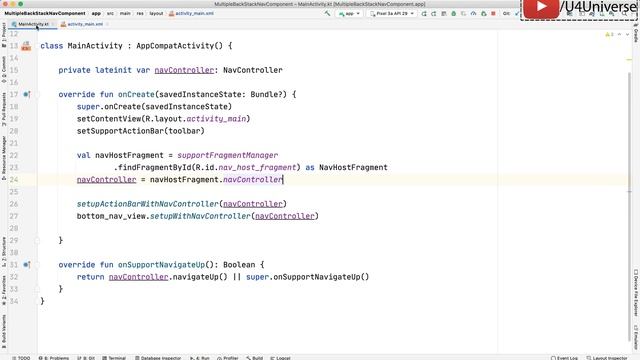Open the Commit tool window sidebar
This screenshot has width=640, height=360.
pos(4,69)
